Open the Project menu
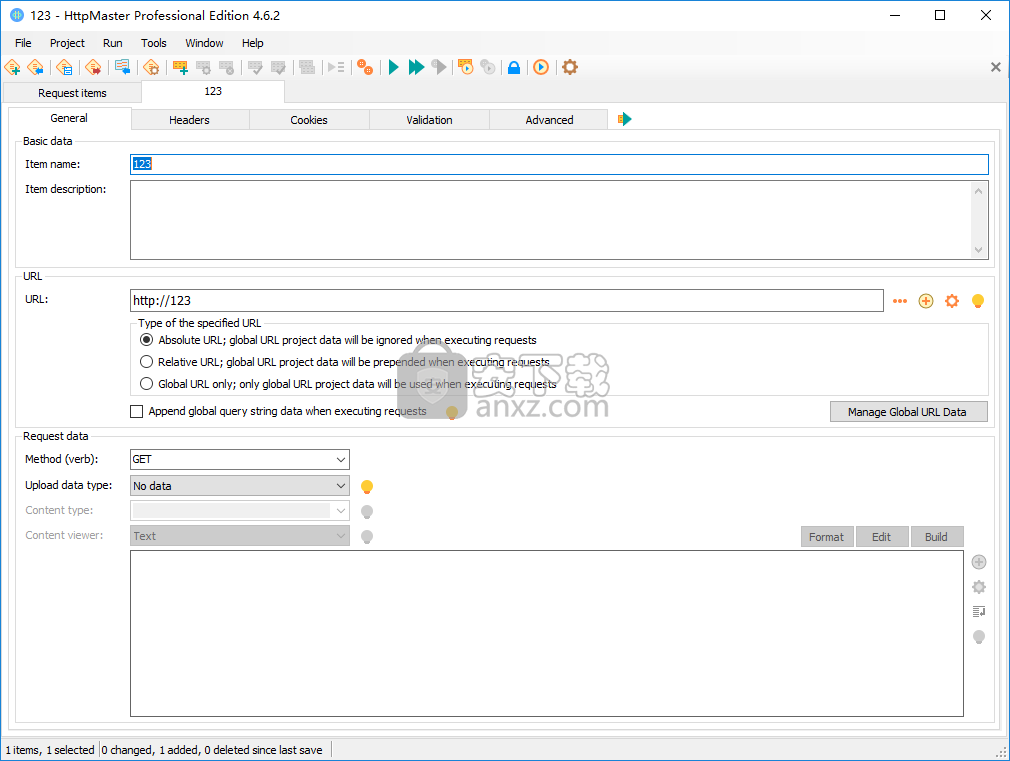 coord(67,43)
